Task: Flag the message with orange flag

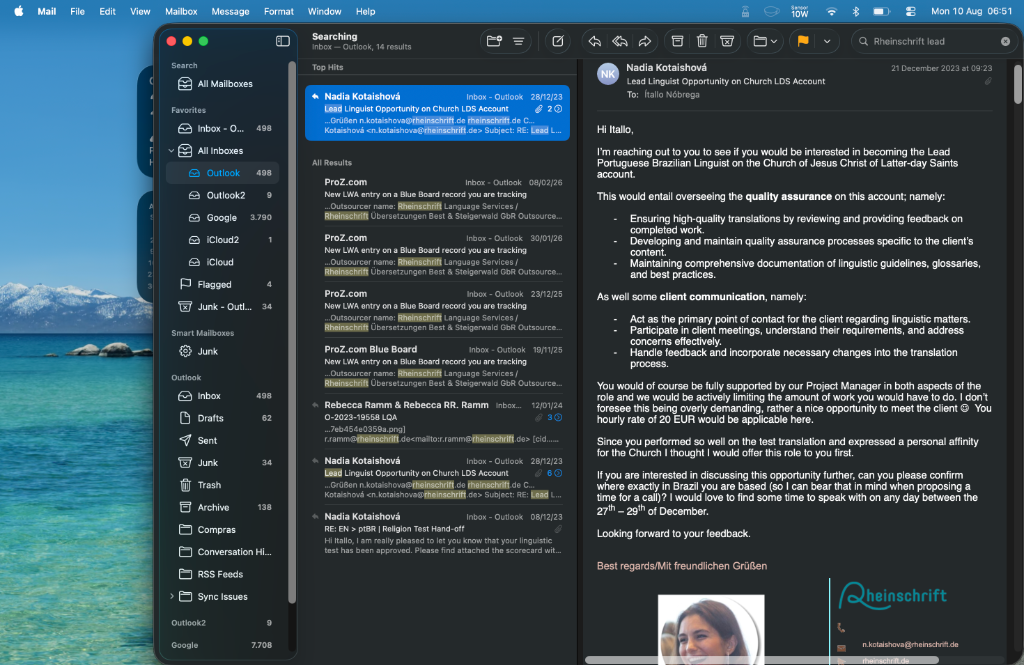Action: pos(803,41)
